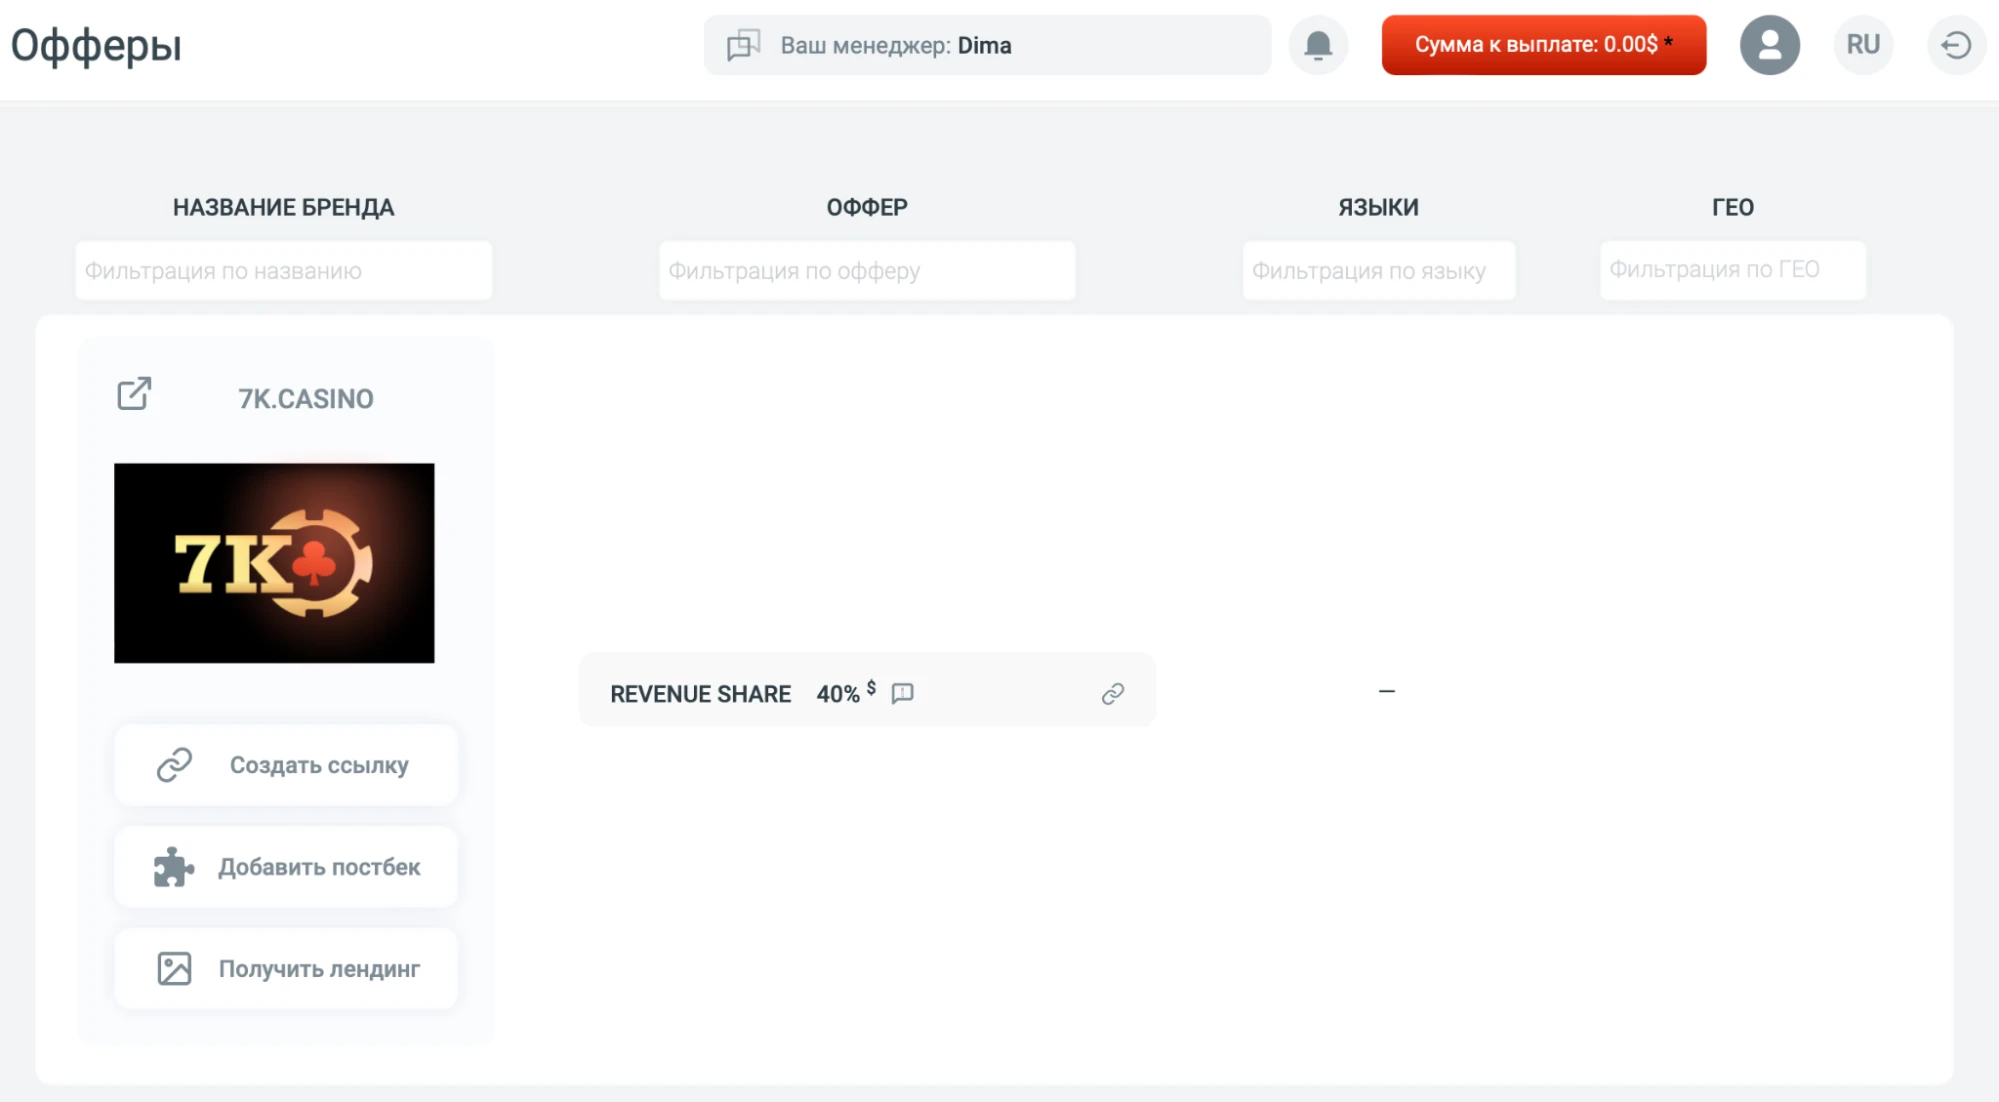This screenshot has height=1102, width=1999.
Task: Open the notifications bell icon
Action: 1318,45
